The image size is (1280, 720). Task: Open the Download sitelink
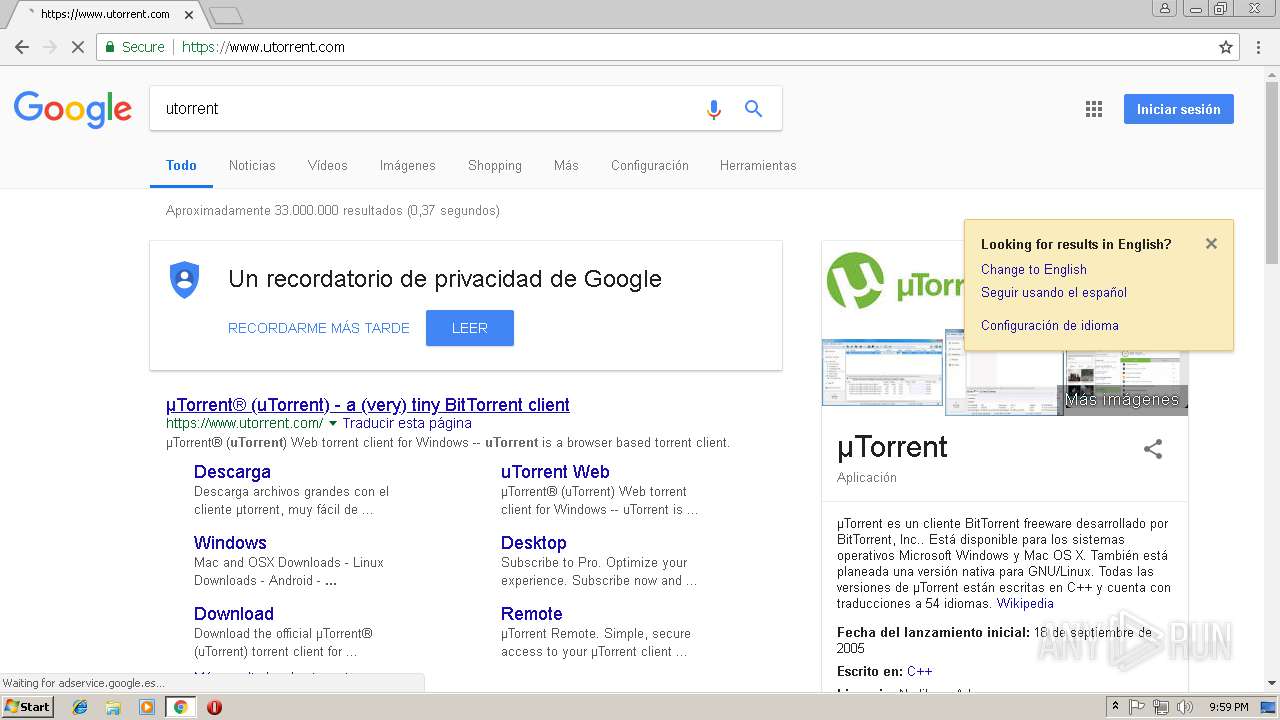234,614
